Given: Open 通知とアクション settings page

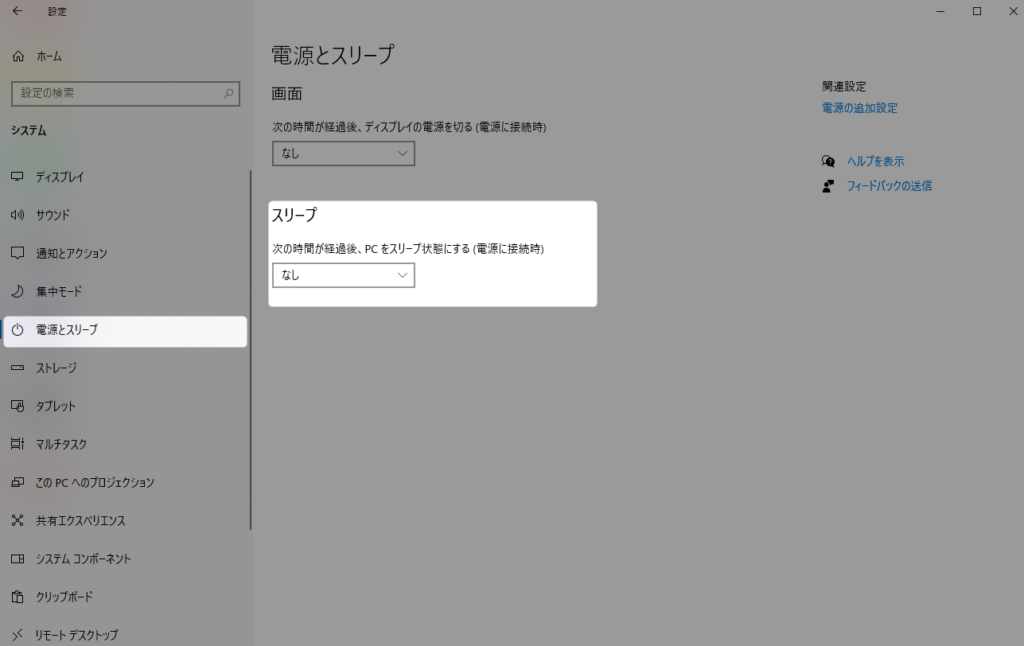Looking at the screenshot, I should pos(71,254).
